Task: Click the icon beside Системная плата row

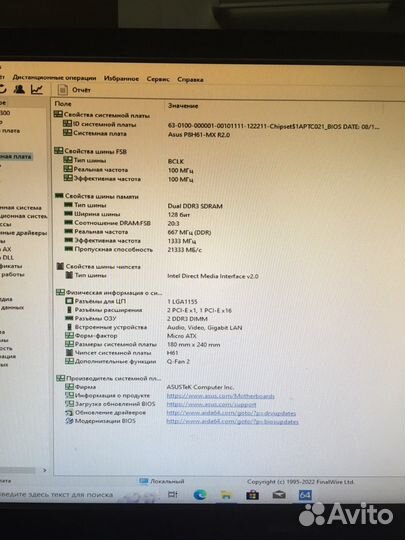Action: (x=67, y=133)
